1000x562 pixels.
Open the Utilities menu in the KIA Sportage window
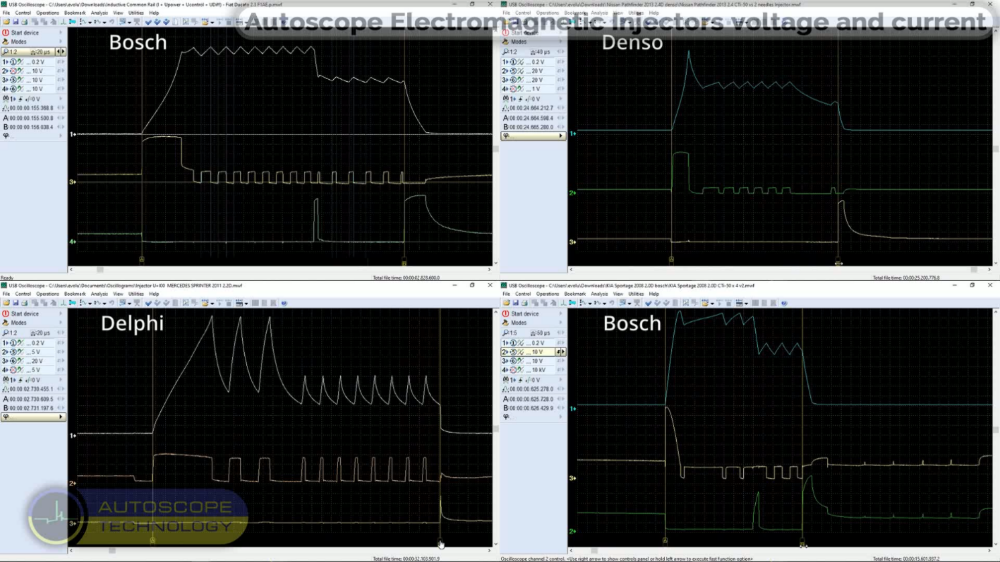pyautogui.click(x=634, y=294)
